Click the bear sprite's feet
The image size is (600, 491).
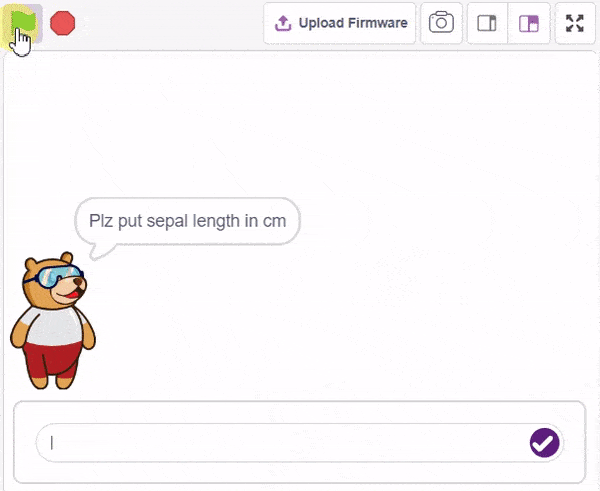point(52,381)
